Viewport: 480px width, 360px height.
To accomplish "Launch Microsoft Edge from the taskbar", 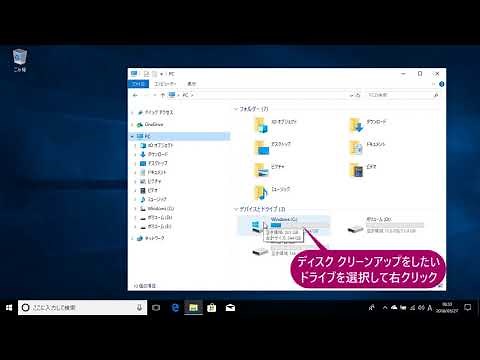I will tap(175, 307).
